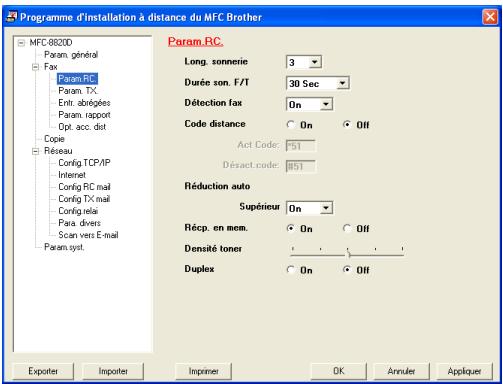Open Param. rapport settings
Screen dimensions: 503x384
coord(84,115)
